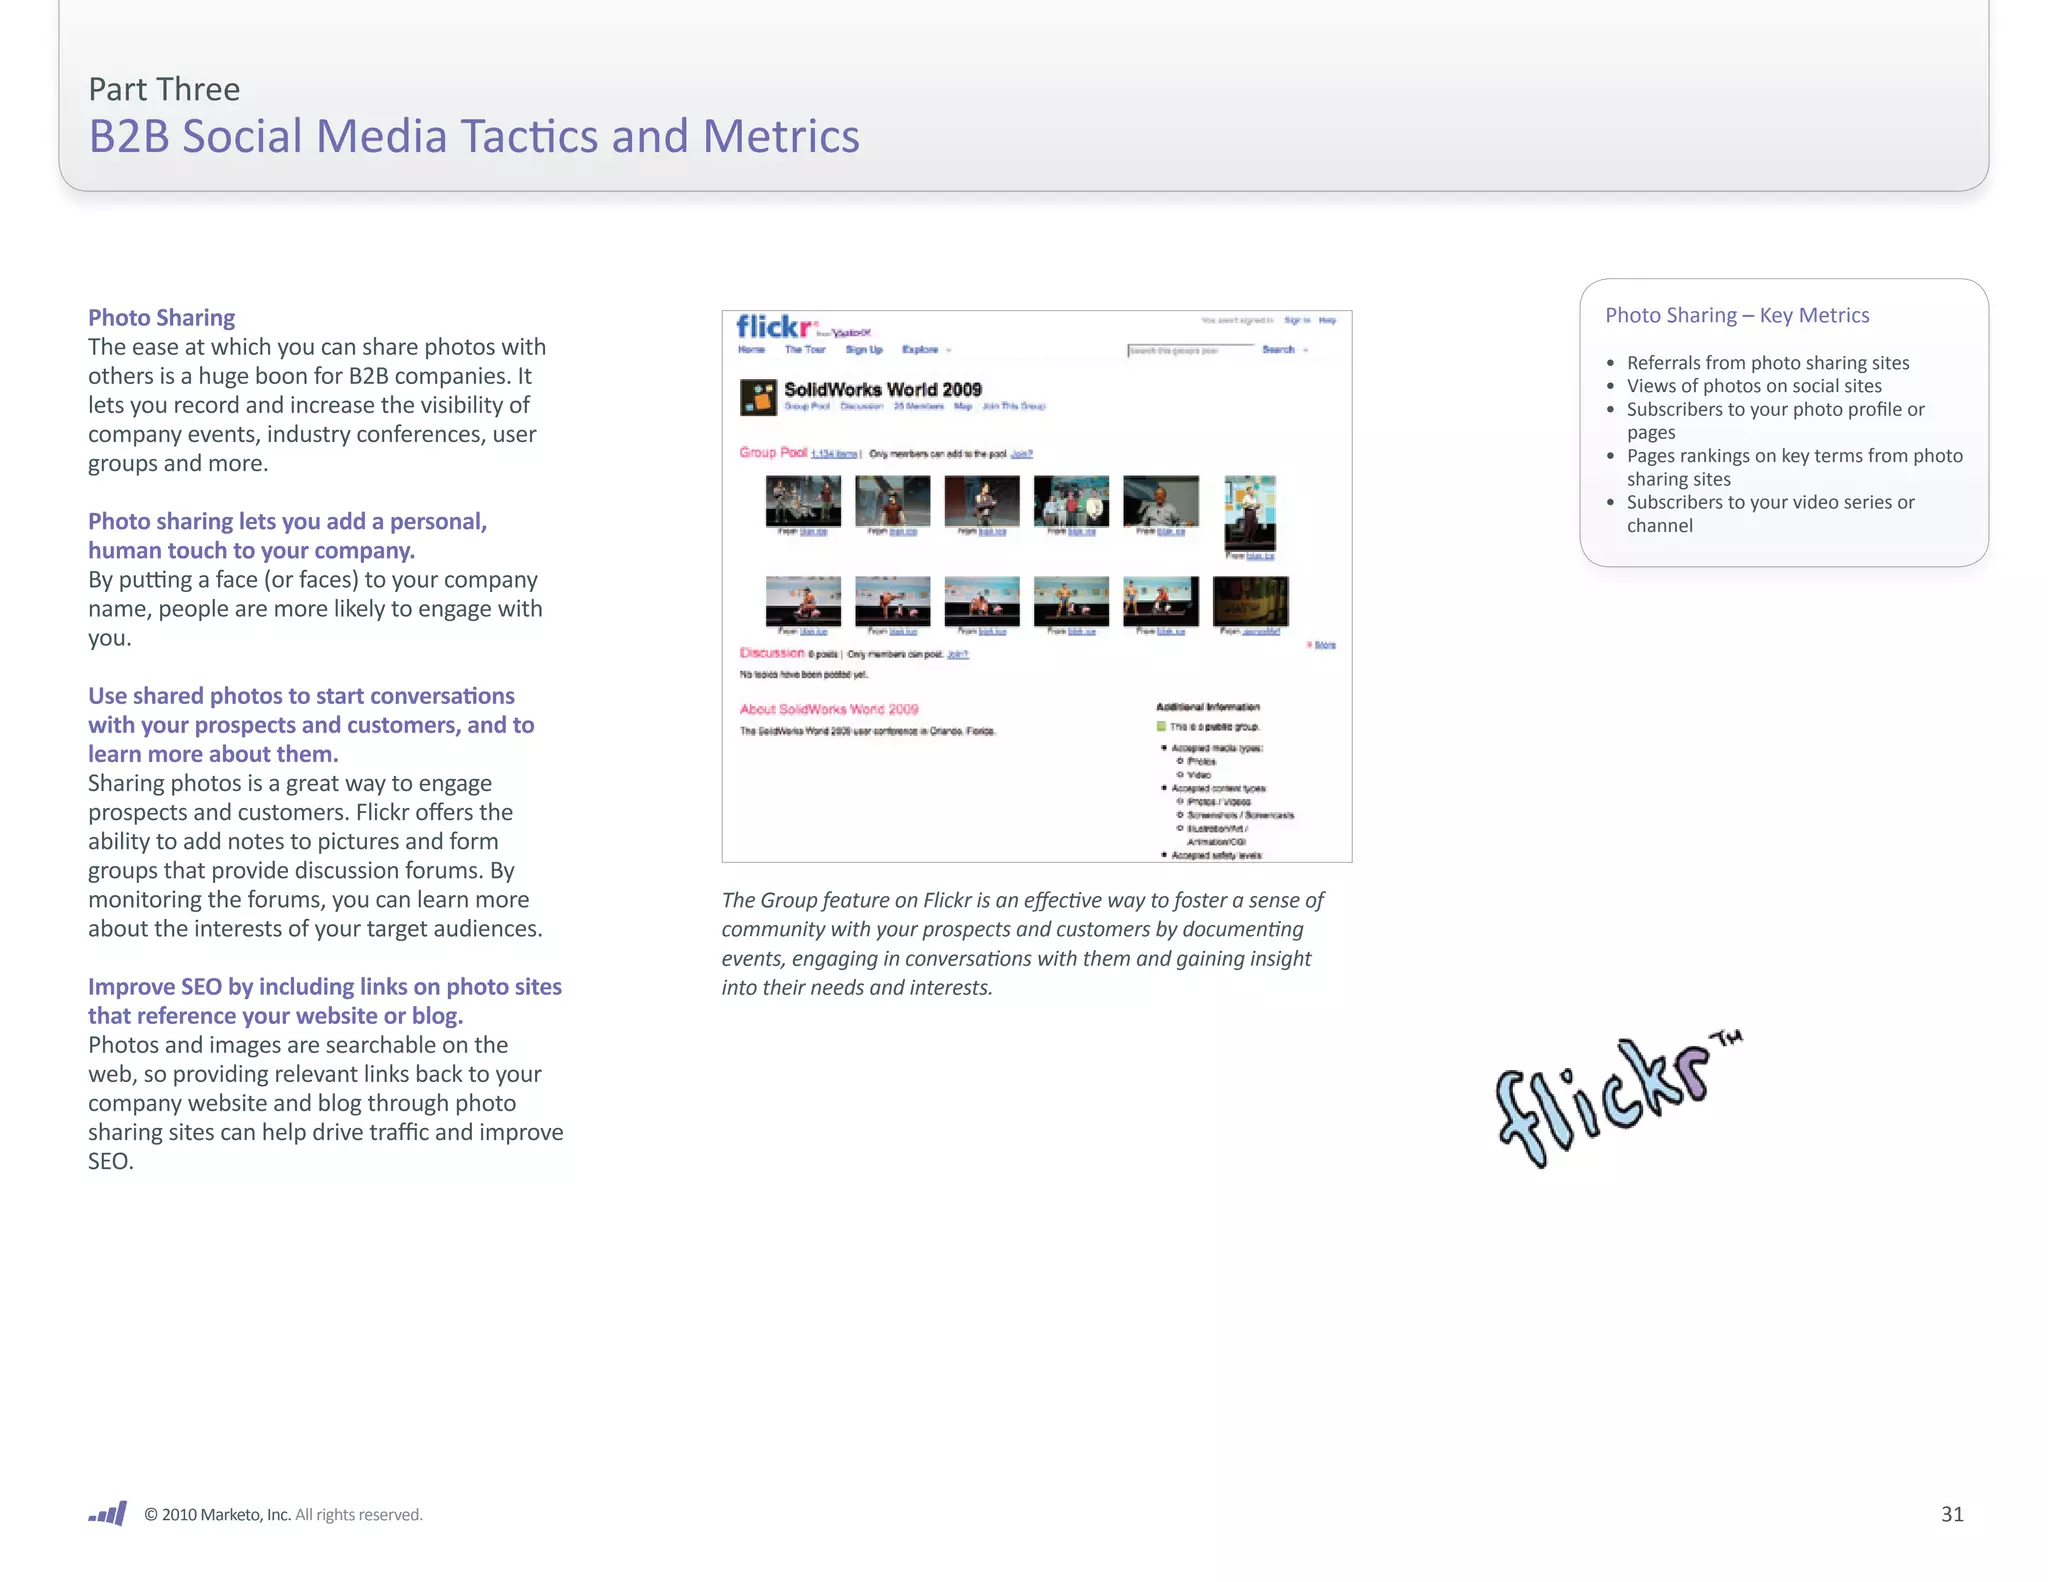Screen dimensions: 2048x1582
Task: Open first photo thumbnail in Group Pool
Action: coord(803,500)
